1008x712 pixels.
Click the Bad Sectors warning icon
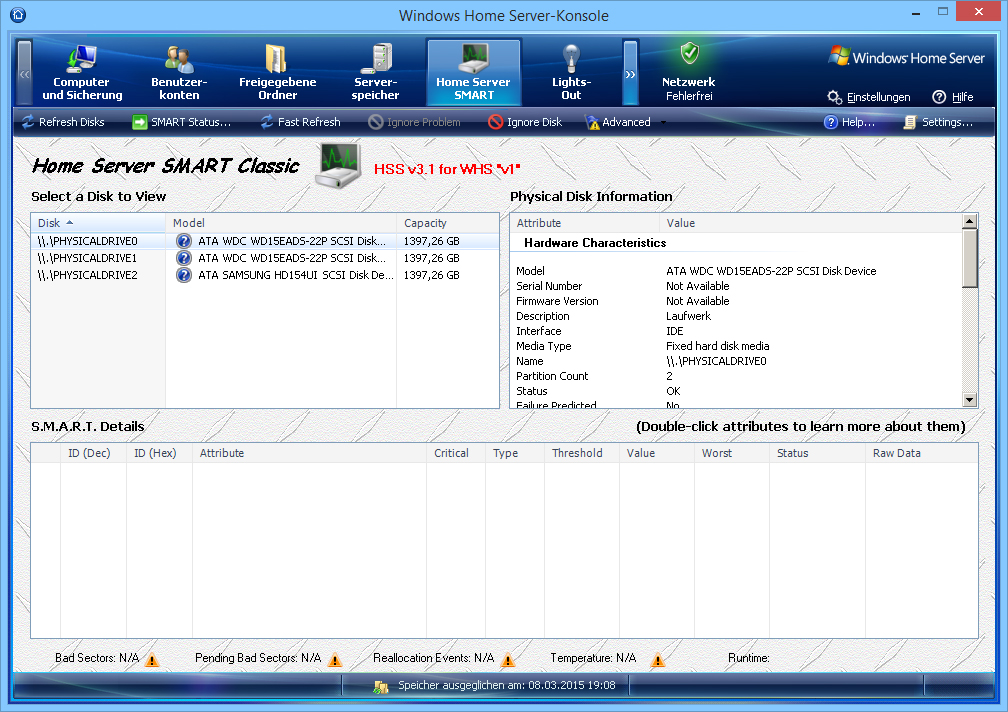pos(152,659)
